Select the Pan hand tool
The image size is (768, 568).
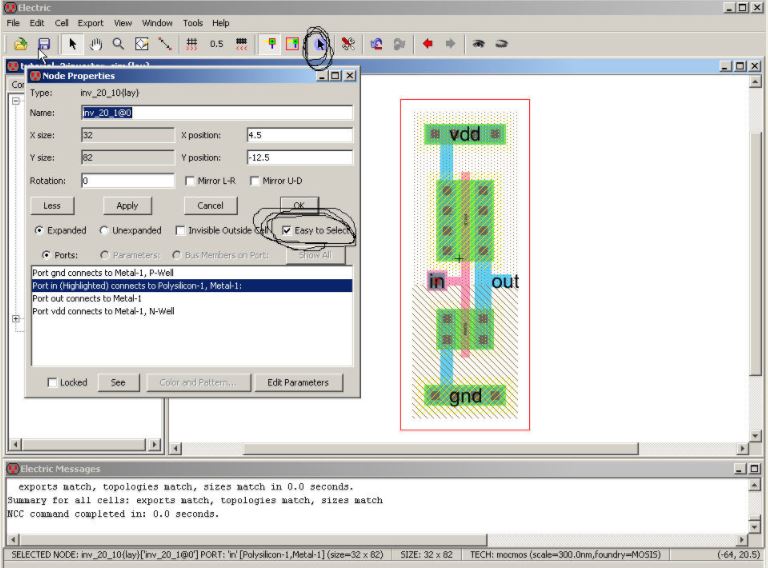[96, 44]
